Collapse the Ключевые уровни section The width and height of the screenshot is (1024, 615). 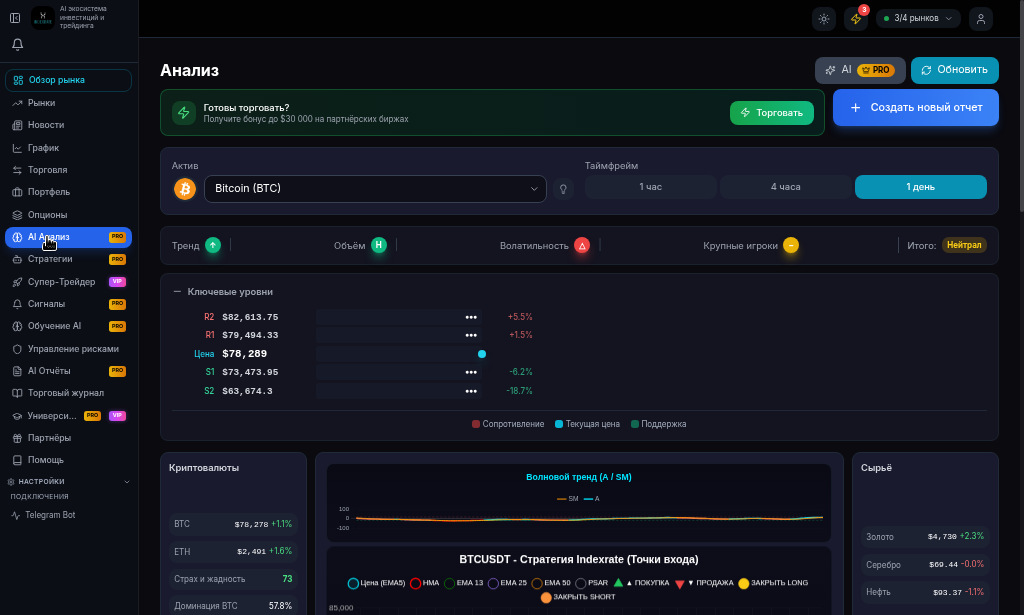[x=177, y=292]
